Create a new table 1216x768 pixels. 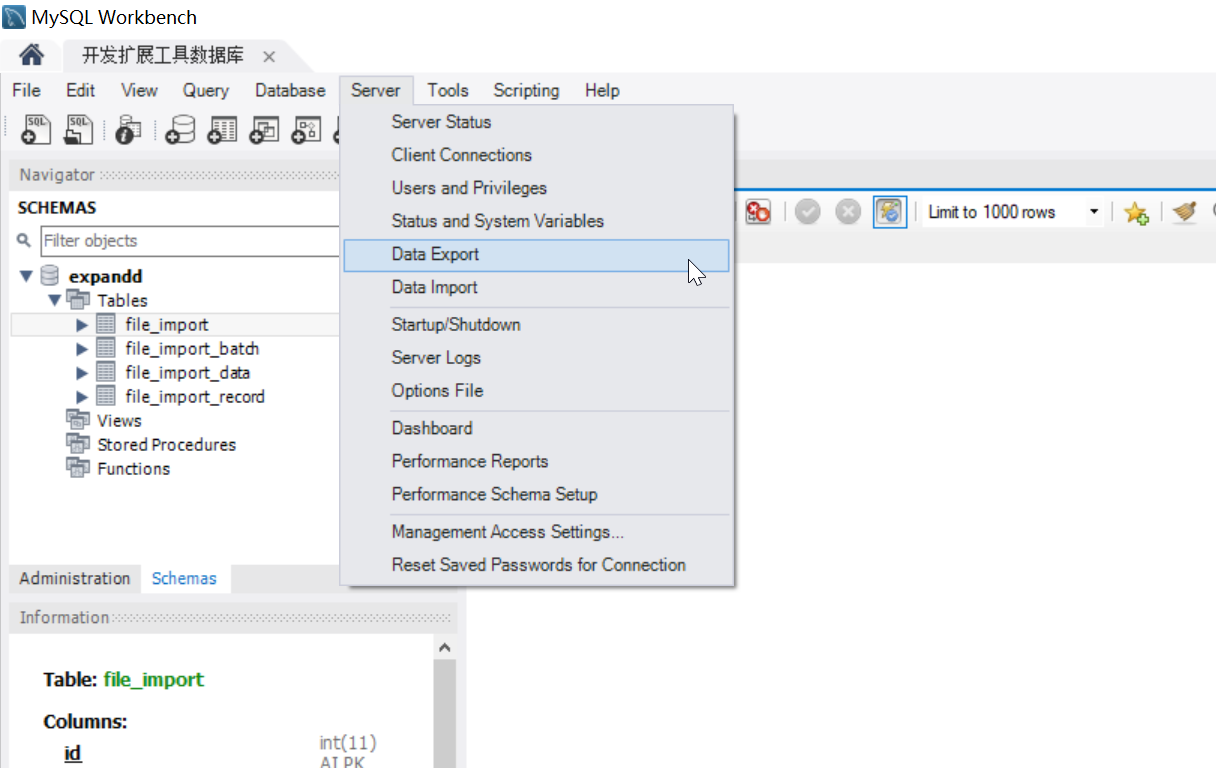(222, 129)
